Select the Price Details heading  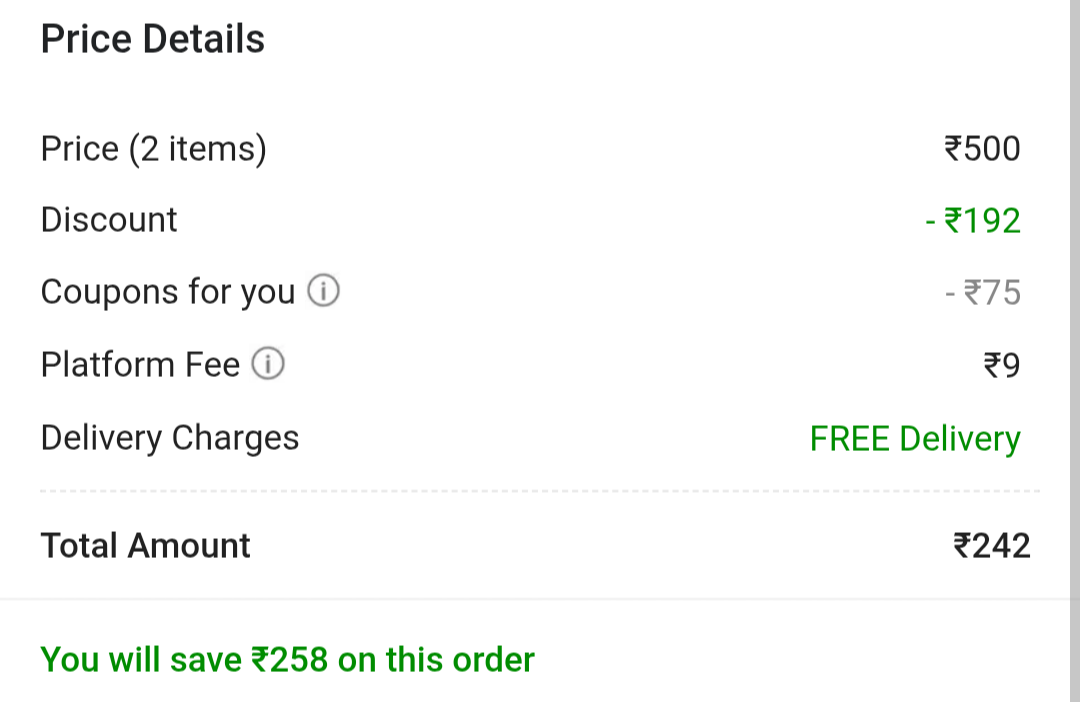coord(153,39)
